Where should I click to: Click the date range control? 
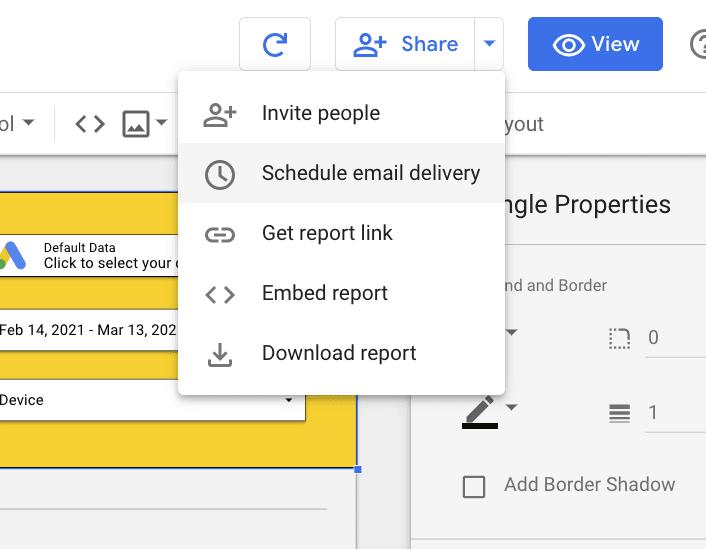[x=89, y=330]
